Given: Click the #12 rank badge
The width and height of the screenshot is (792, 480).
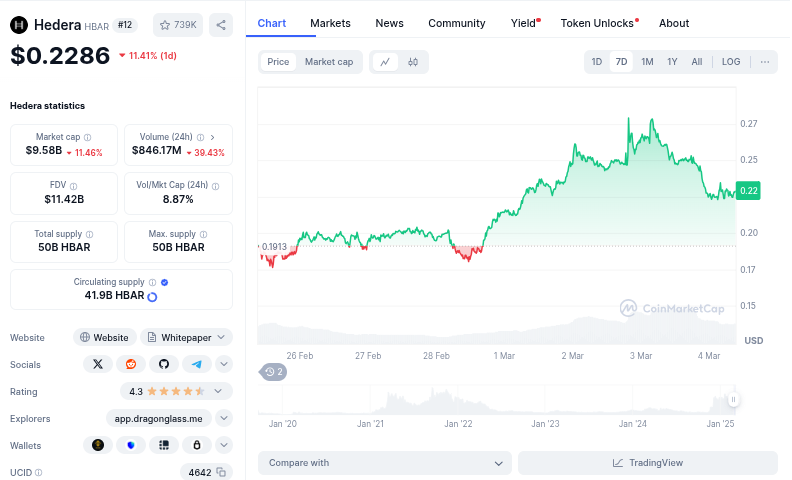Looking at the screenshot, I should tap(125, 25).
